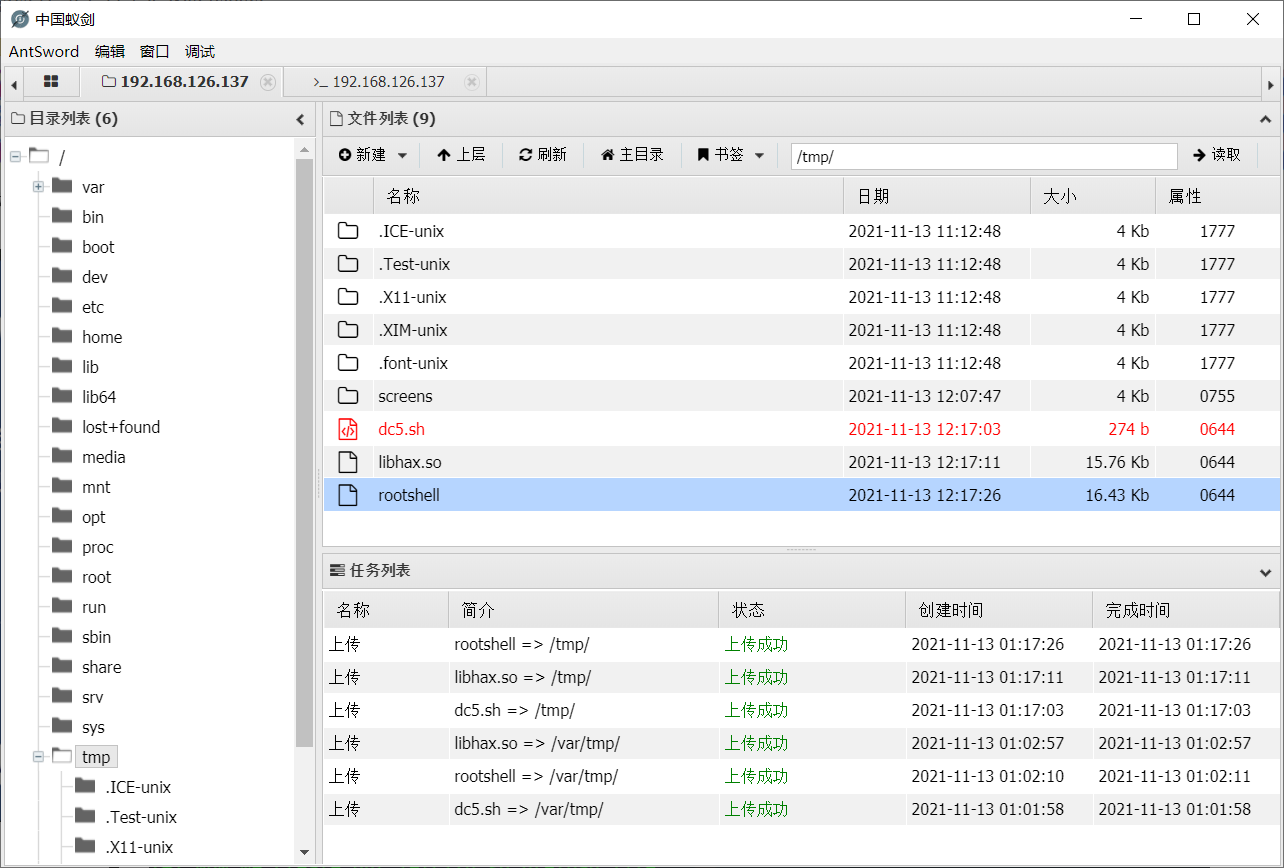This screenshot has width=1284, height=868.
Task: Click the /tmp/ path input field
Action: (984, 156)
